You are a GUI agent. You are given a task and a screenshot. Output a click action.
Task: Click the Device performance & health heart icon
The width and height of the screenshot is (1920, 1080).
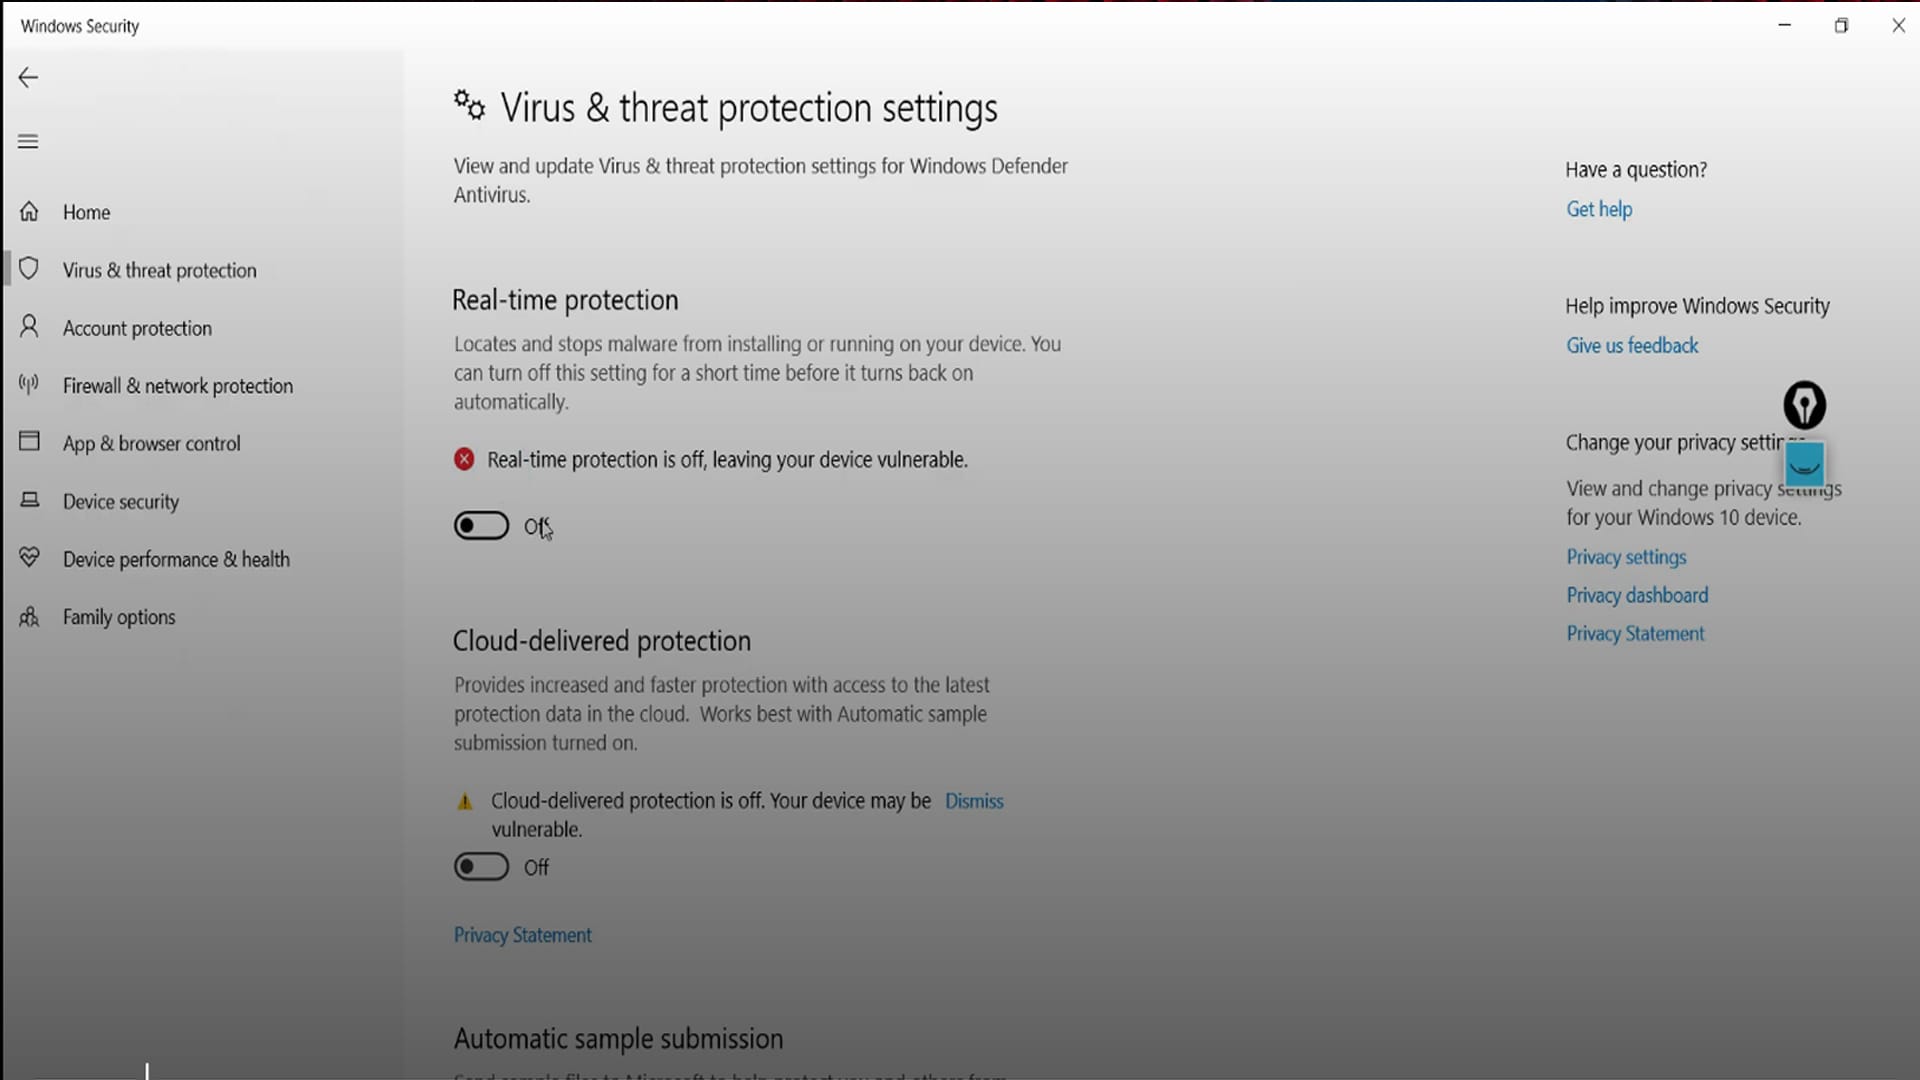pyautogui.click(x=29, y=558)
